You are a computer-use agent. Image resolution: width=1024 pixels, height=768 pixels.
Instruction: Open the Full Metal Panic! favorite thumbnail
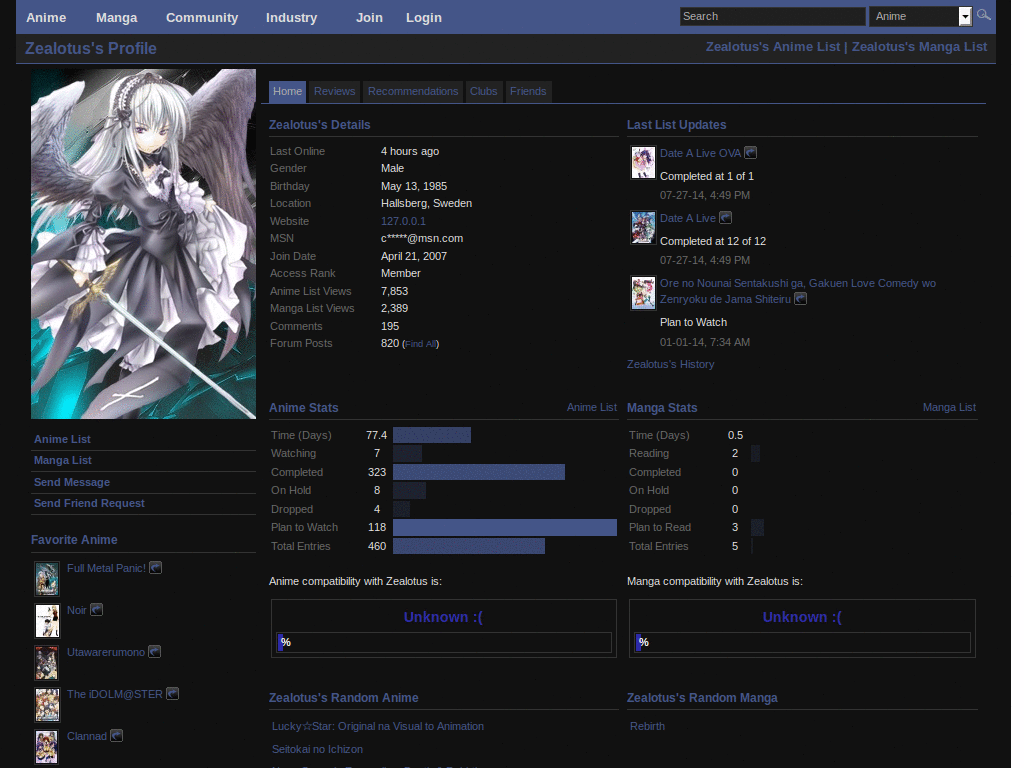click(x=47, y=579)
